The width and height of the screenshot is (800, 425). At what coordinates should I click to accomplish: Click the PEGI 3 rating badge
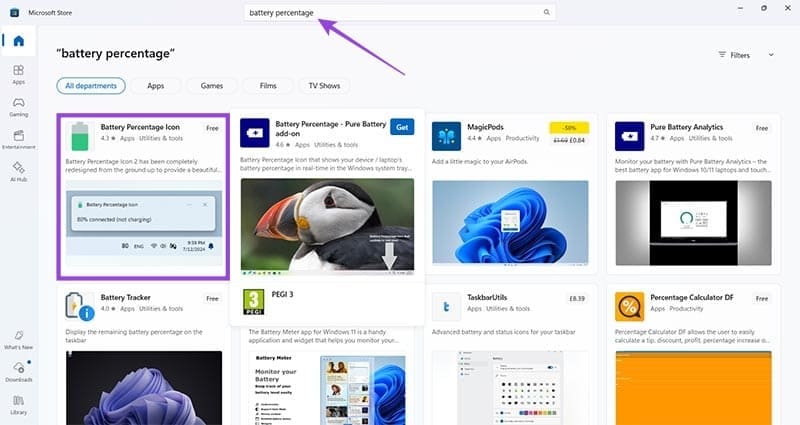click(254, 302)
